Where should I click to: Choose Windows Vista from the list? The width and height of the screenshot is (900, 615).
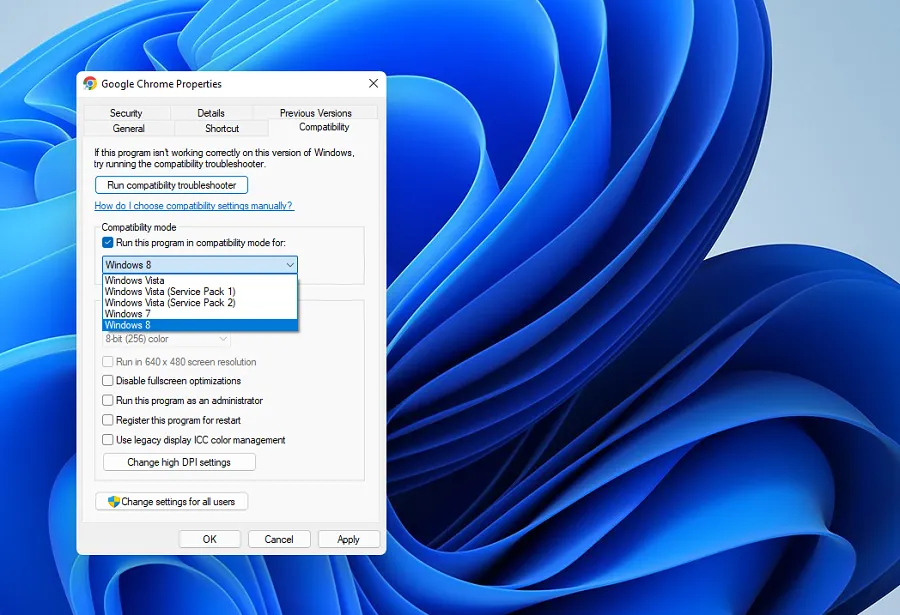point(200,280)
